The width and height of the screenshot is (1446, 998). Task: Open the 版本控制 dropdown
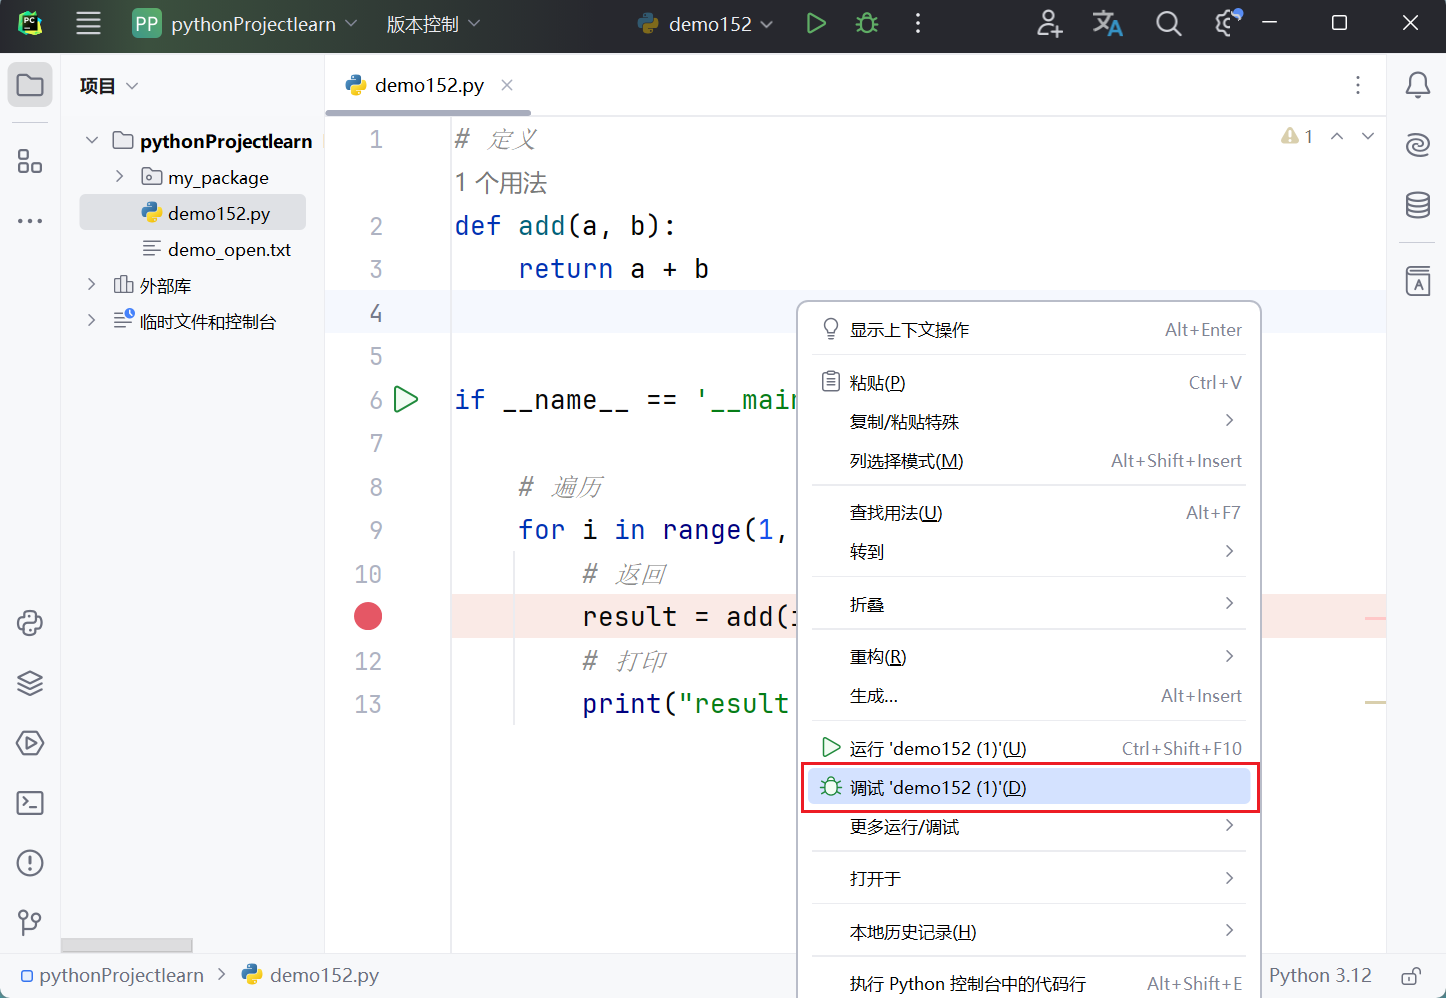[433, 23]
